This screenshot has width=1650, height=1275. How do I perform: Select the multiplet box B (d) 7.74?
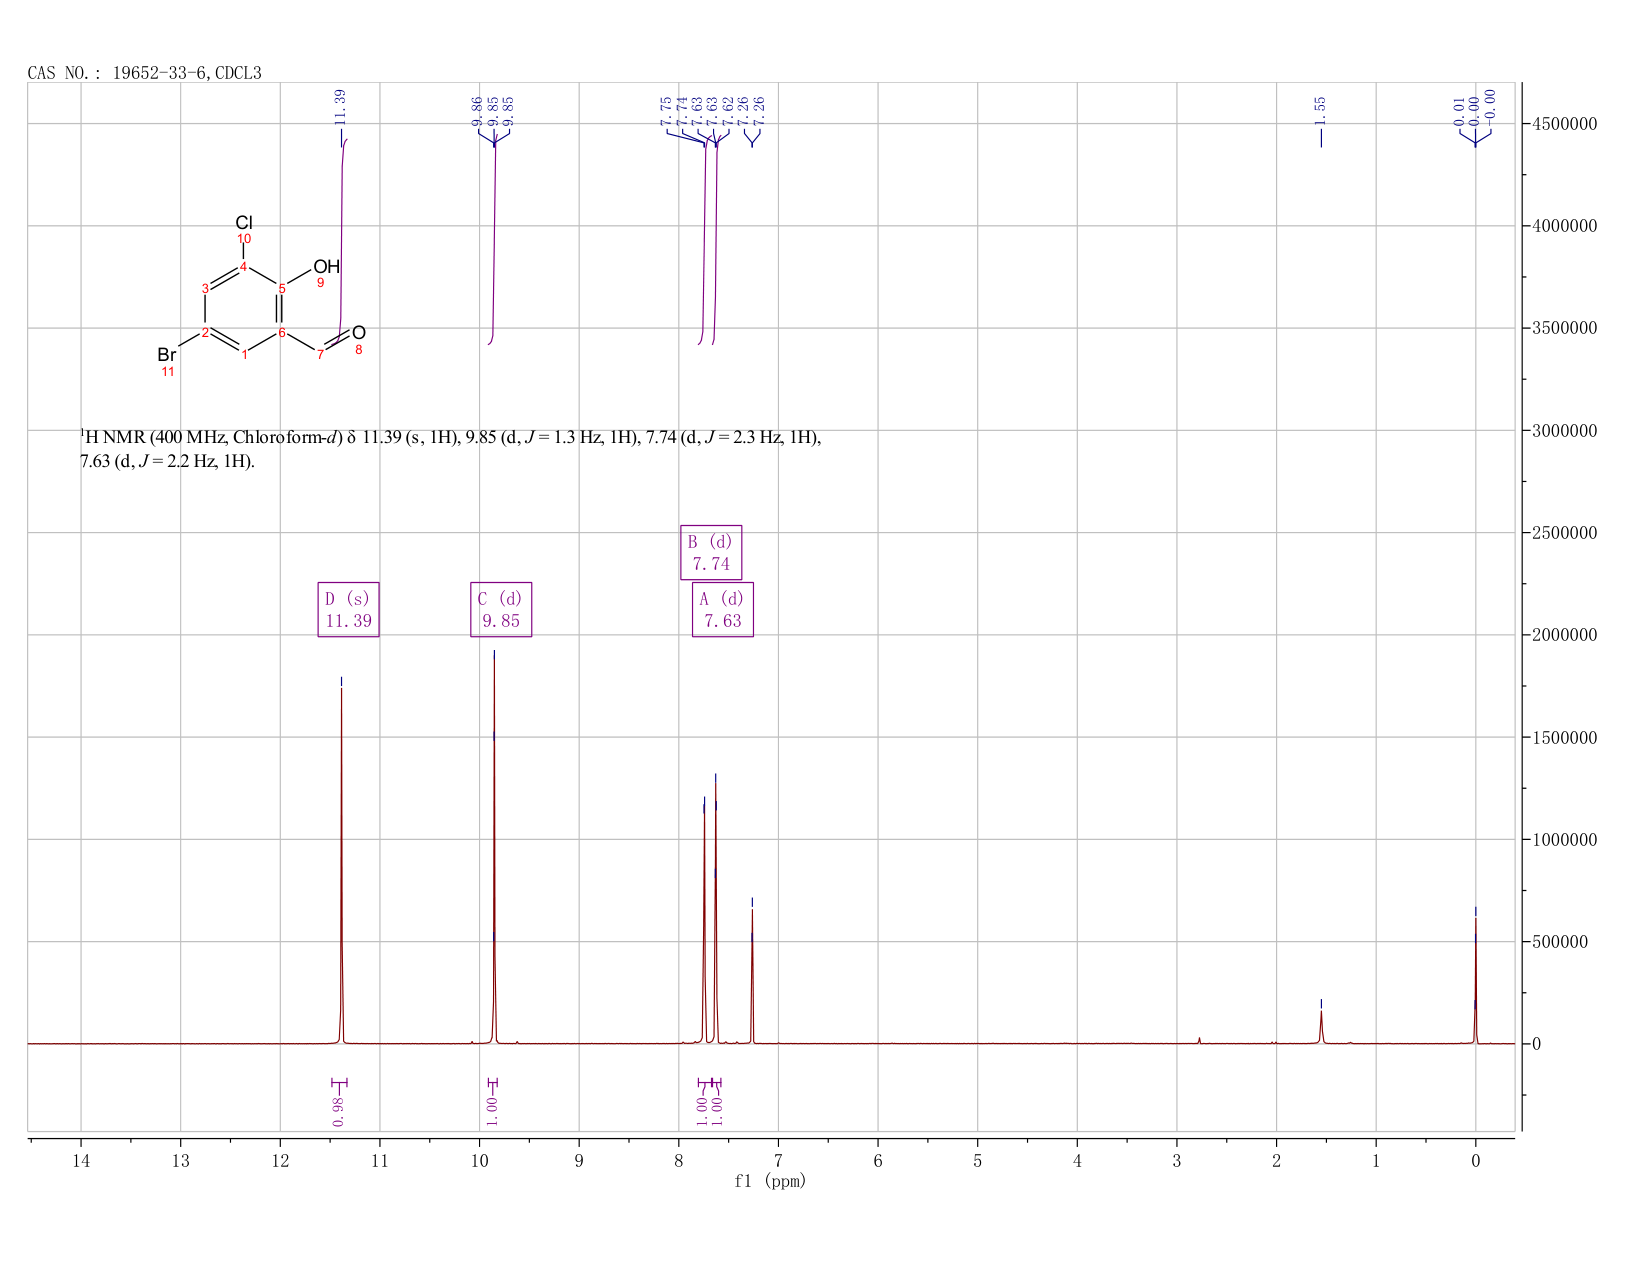click(x=711, y=552)
